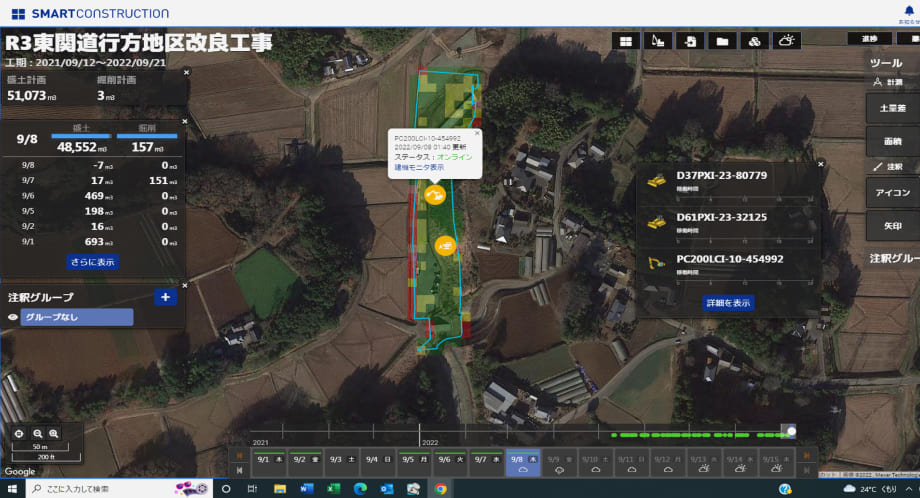Select the 面積 tool
The height and width of the screenshot is (498, 920).
[x=892, y=141]
